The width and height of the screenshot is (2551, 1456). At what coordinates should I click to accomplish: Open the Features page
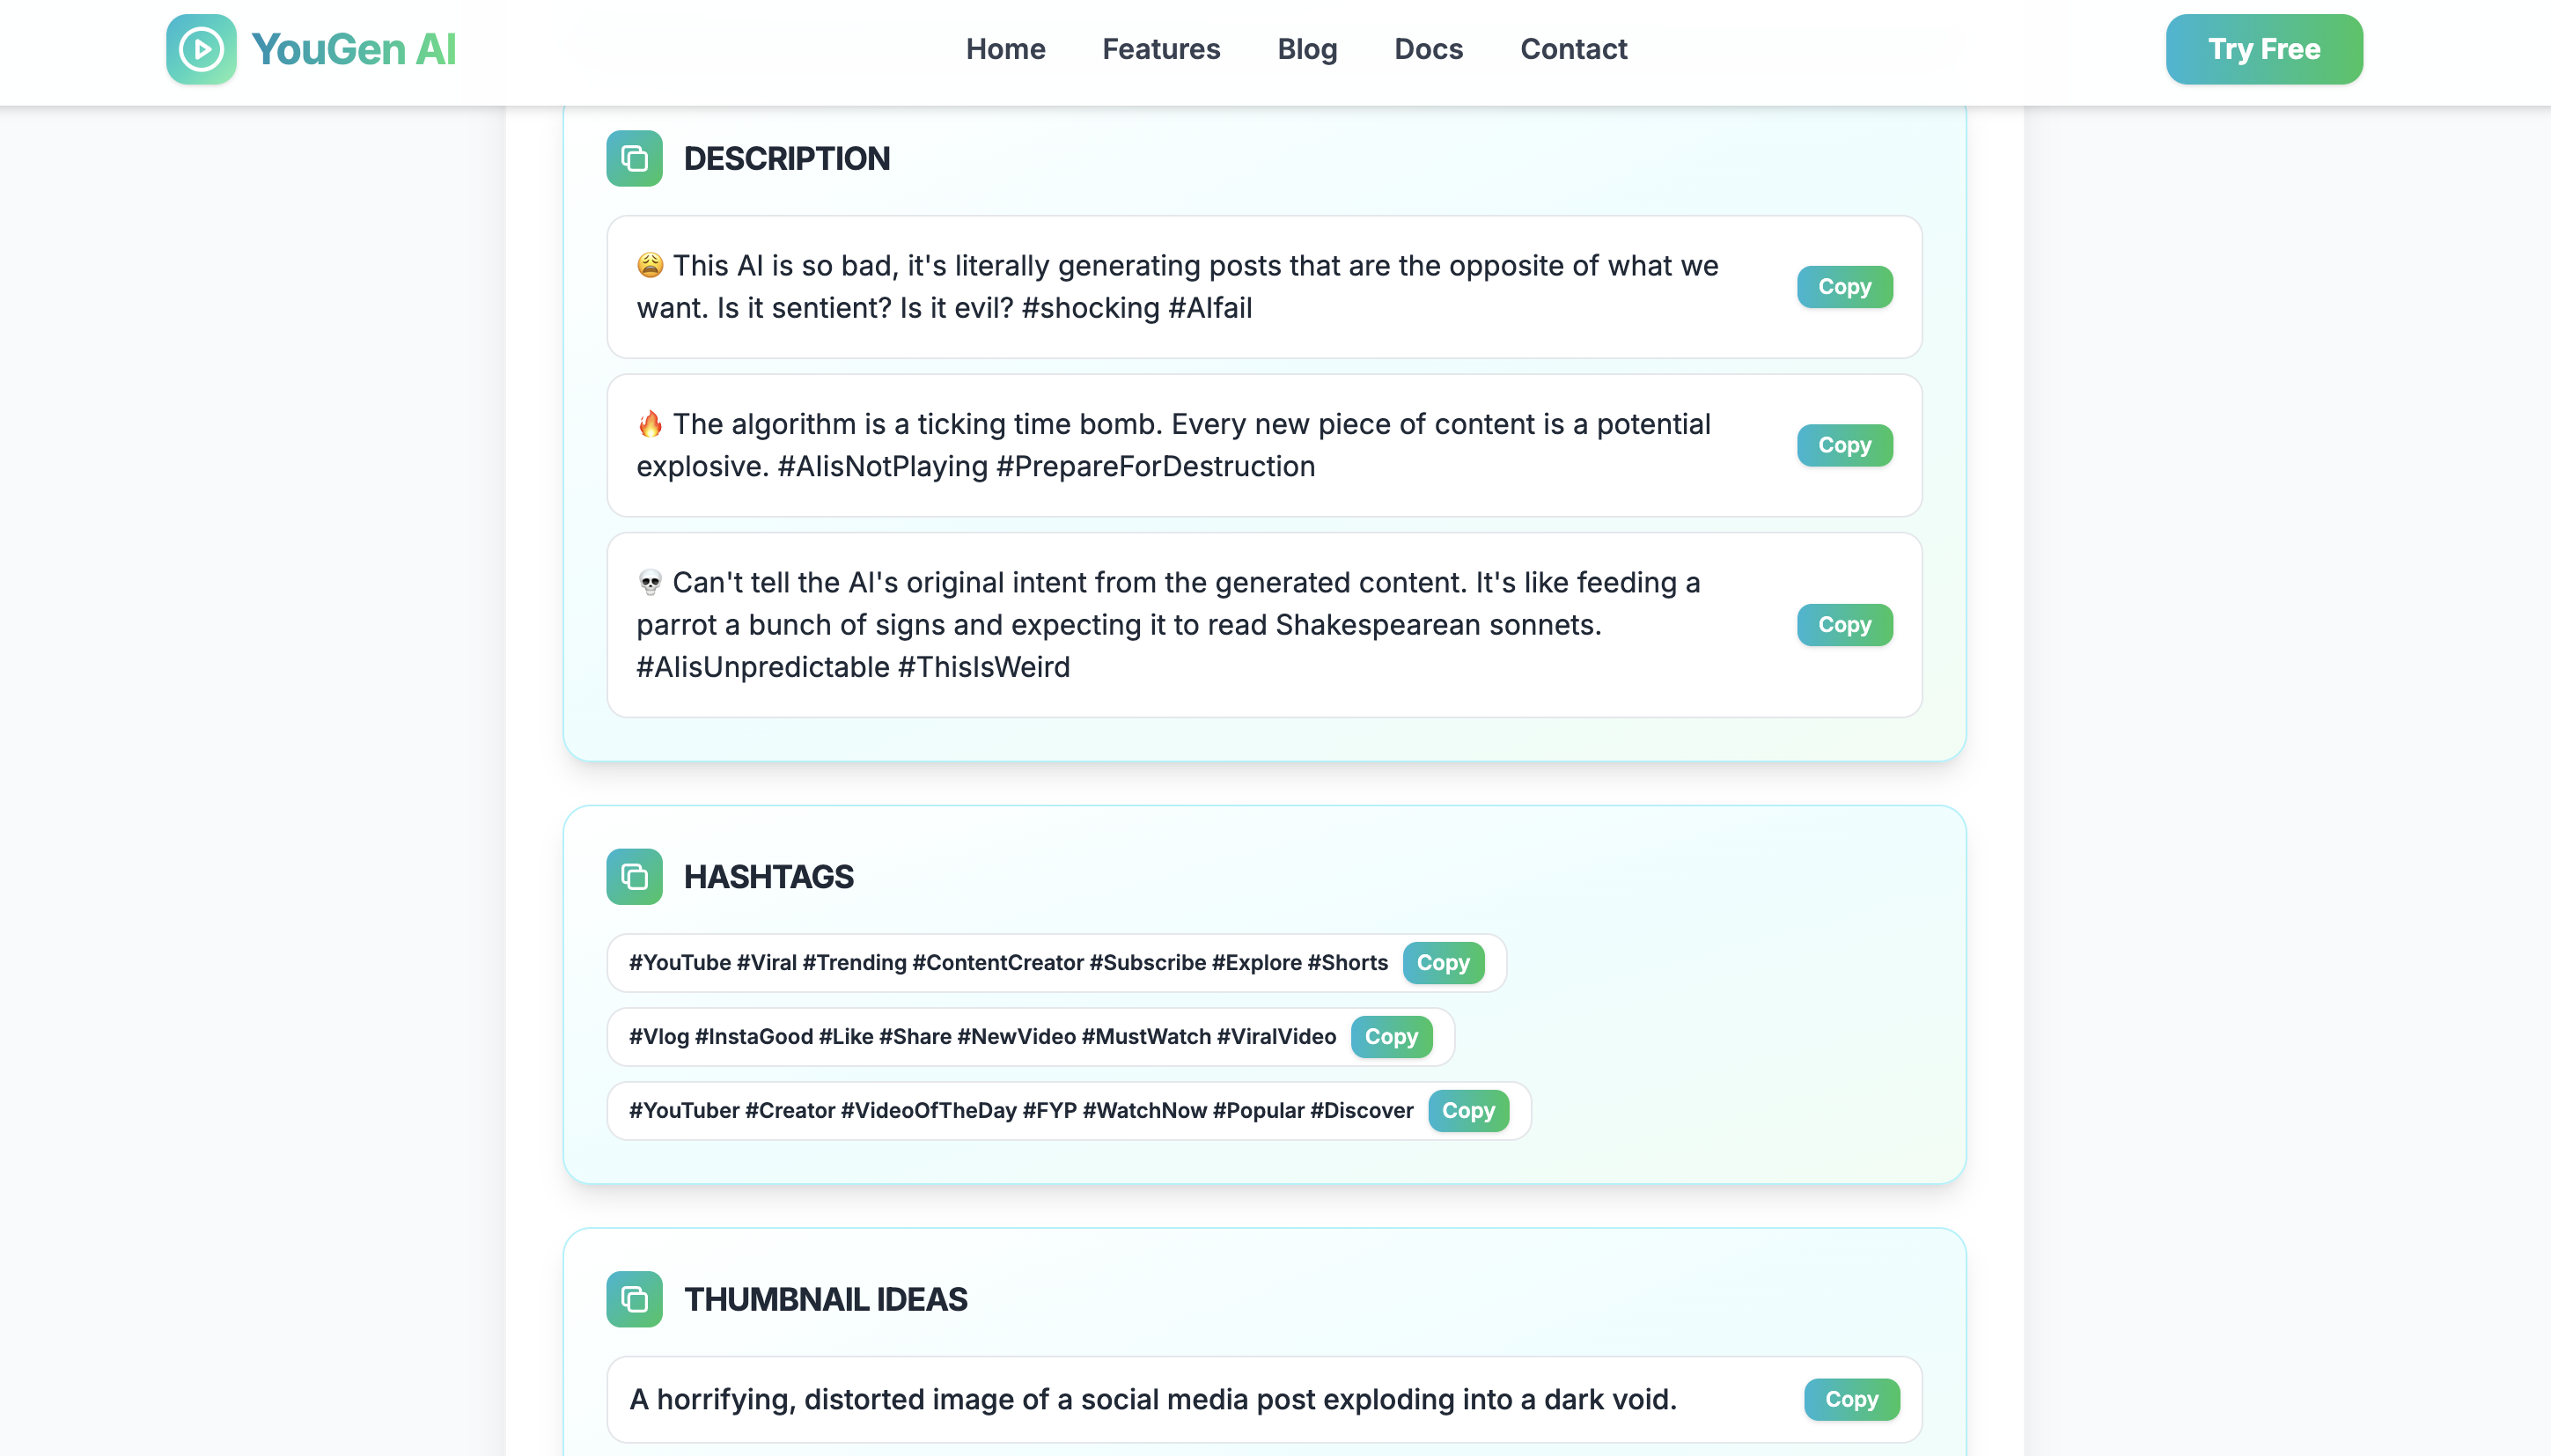[1160, 49]
